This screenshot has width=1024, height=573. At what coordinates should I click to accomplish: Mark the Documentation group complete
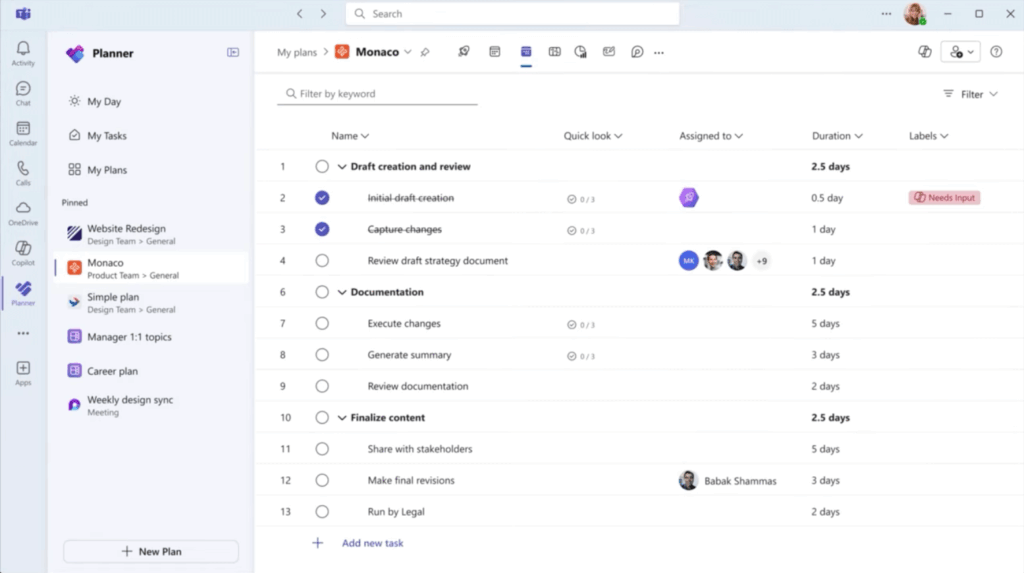click(322, 292)
